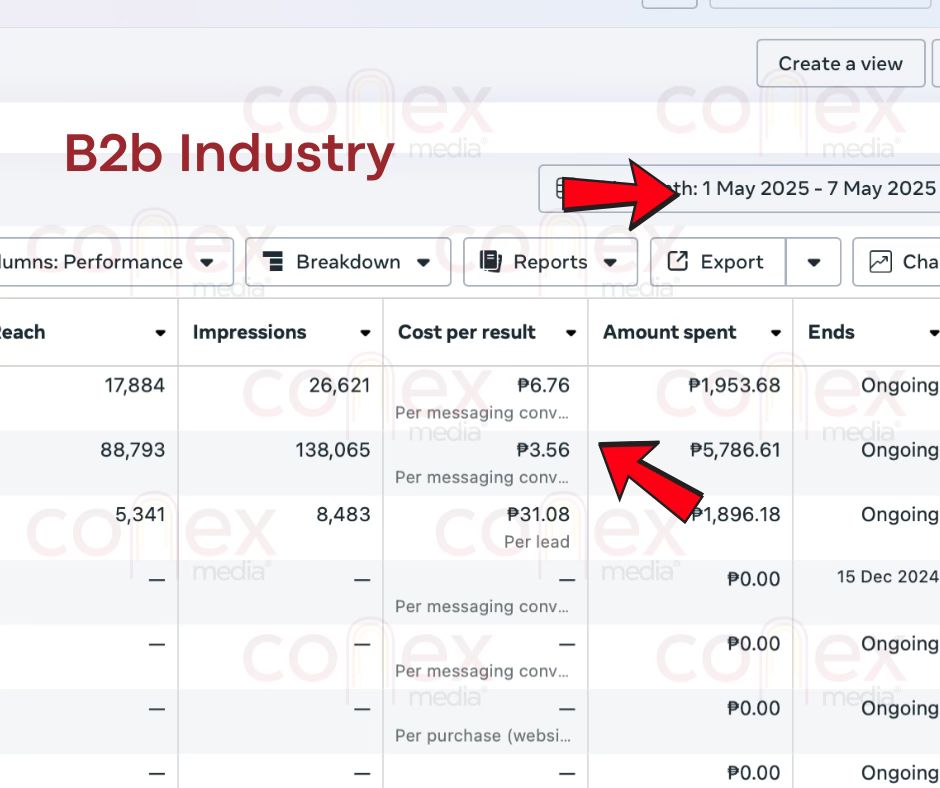Click Ongoing in the ₱1,896.18 row
The image size is (940, 788).
pyautogui.click(x=900, y=515)
